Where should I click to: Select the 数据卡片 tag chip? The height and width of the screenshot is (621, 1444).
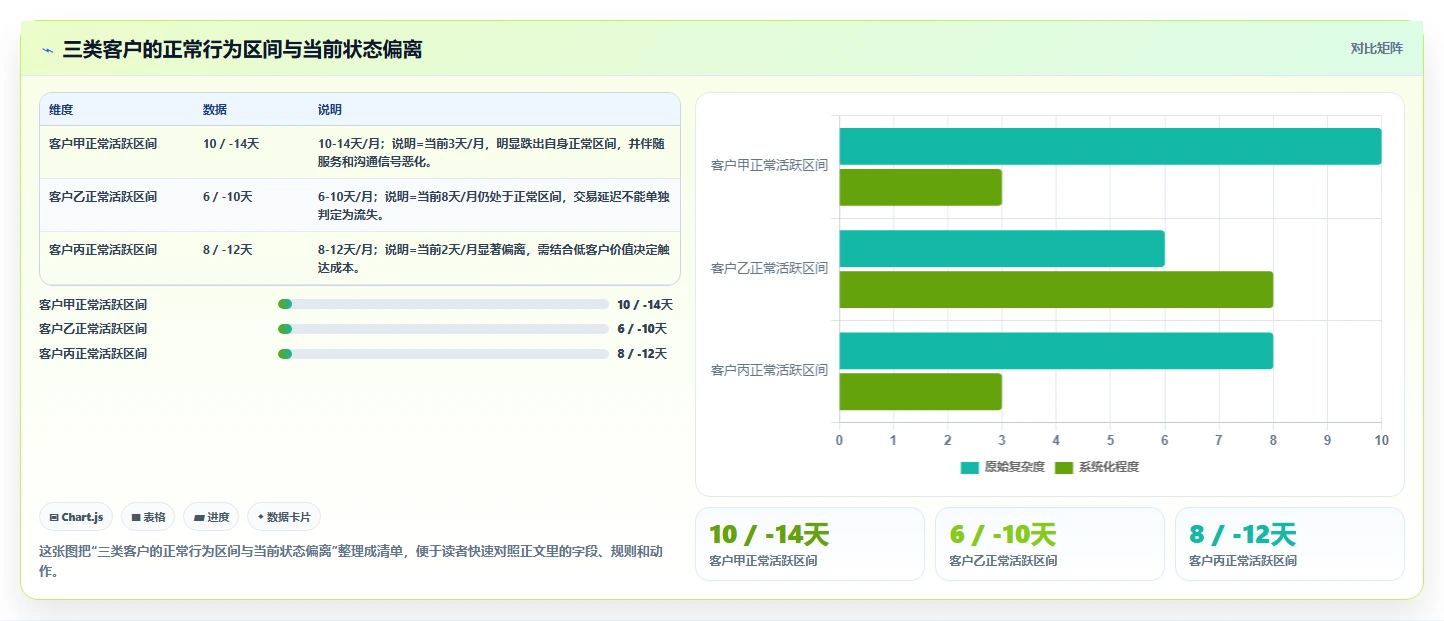[x=284, y=517]
